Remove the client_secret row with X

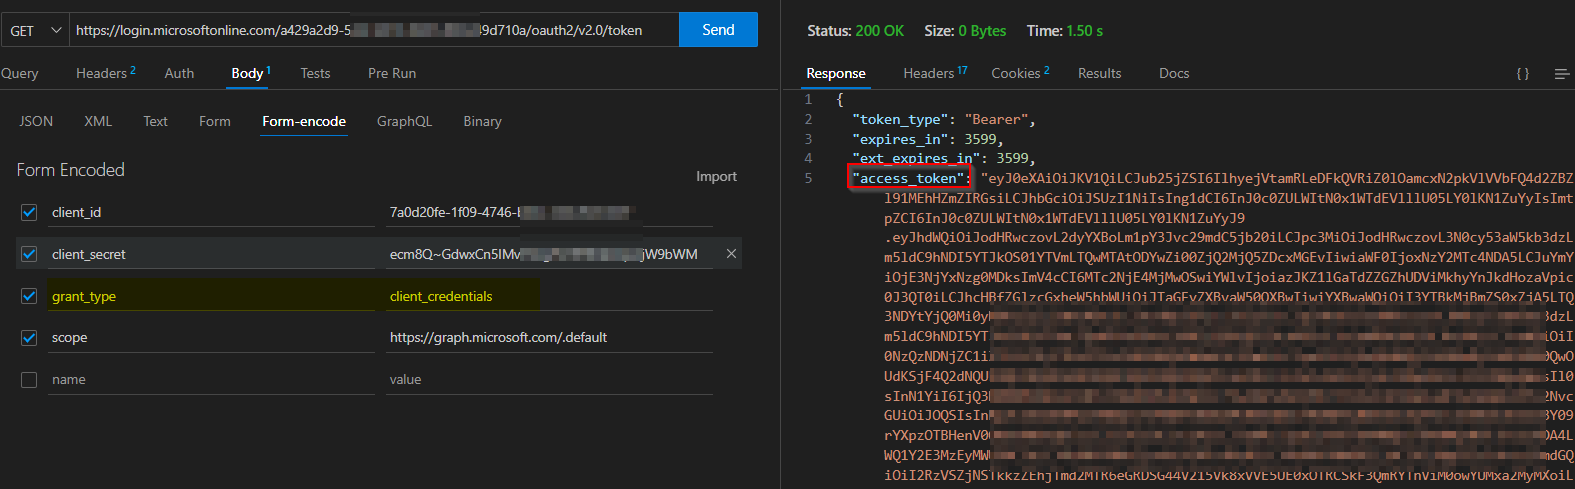[731, 254]
